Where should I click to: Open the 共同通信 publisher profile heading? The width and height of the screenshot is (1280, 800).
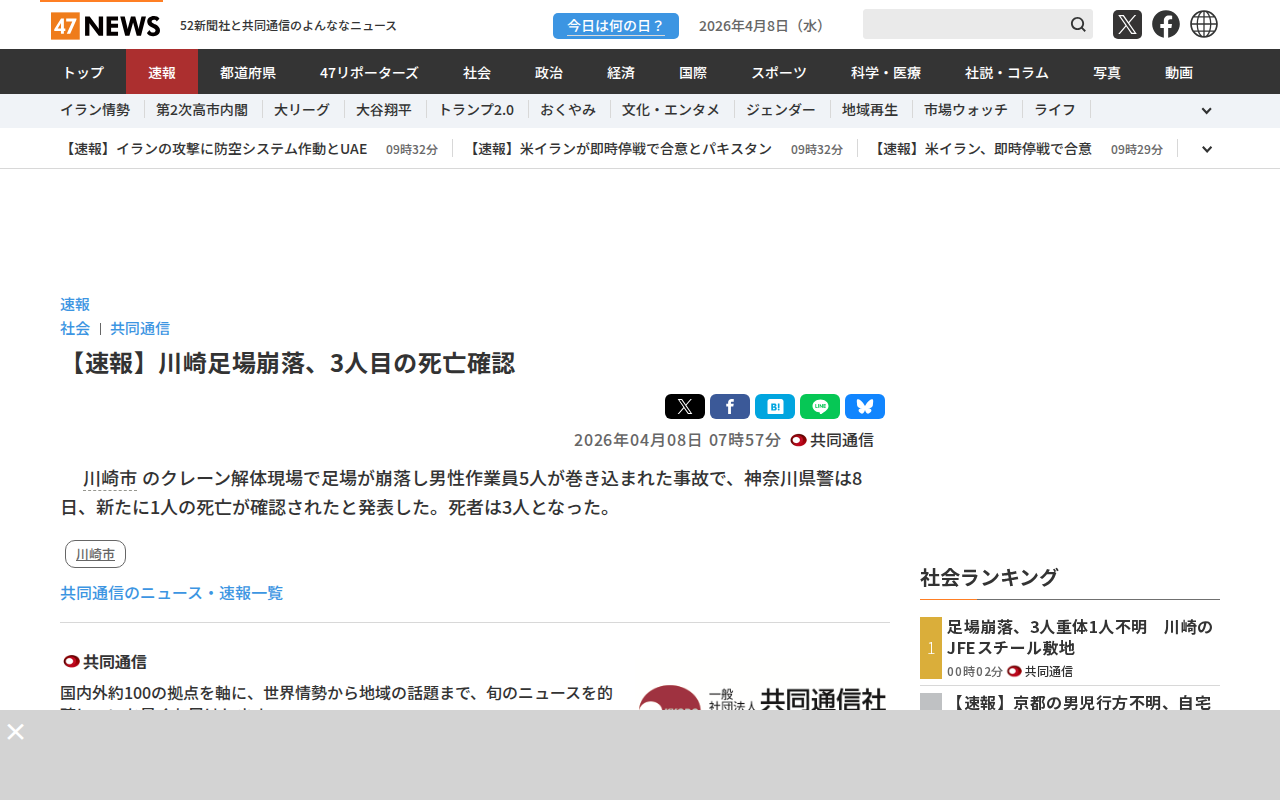[115, 662]
